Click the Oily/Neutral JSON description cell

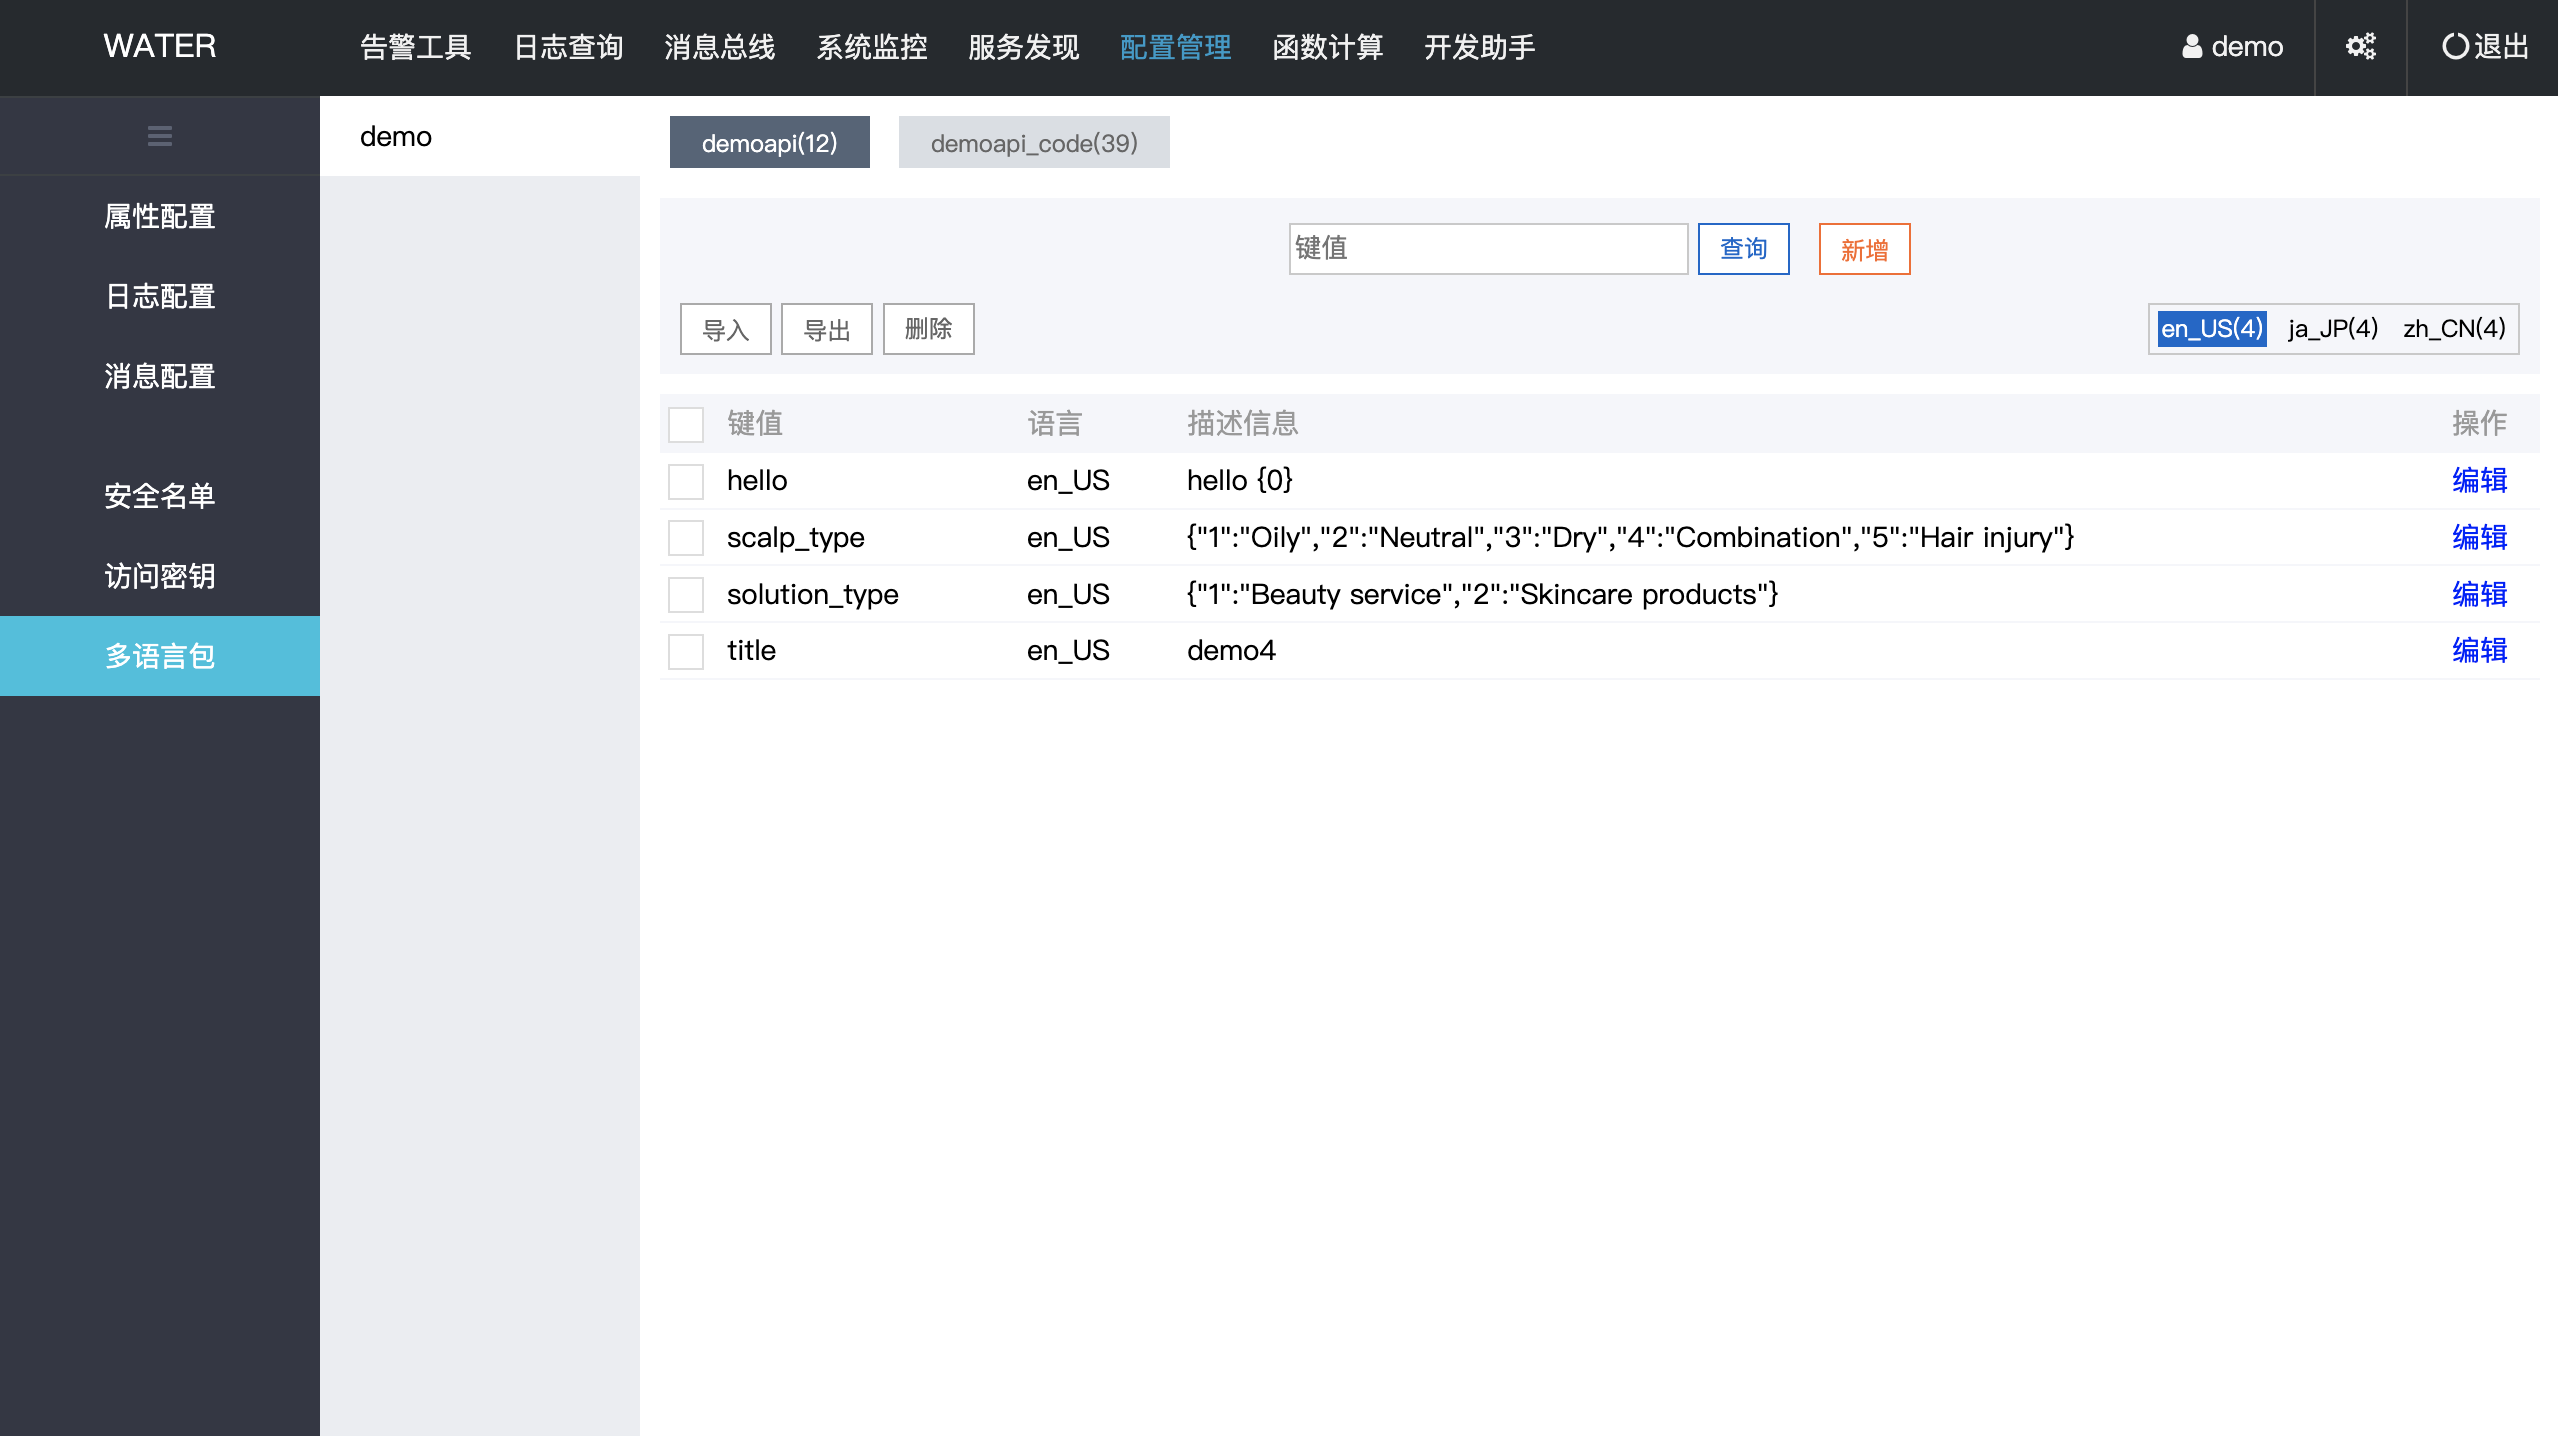click(x=1631, y=538)
